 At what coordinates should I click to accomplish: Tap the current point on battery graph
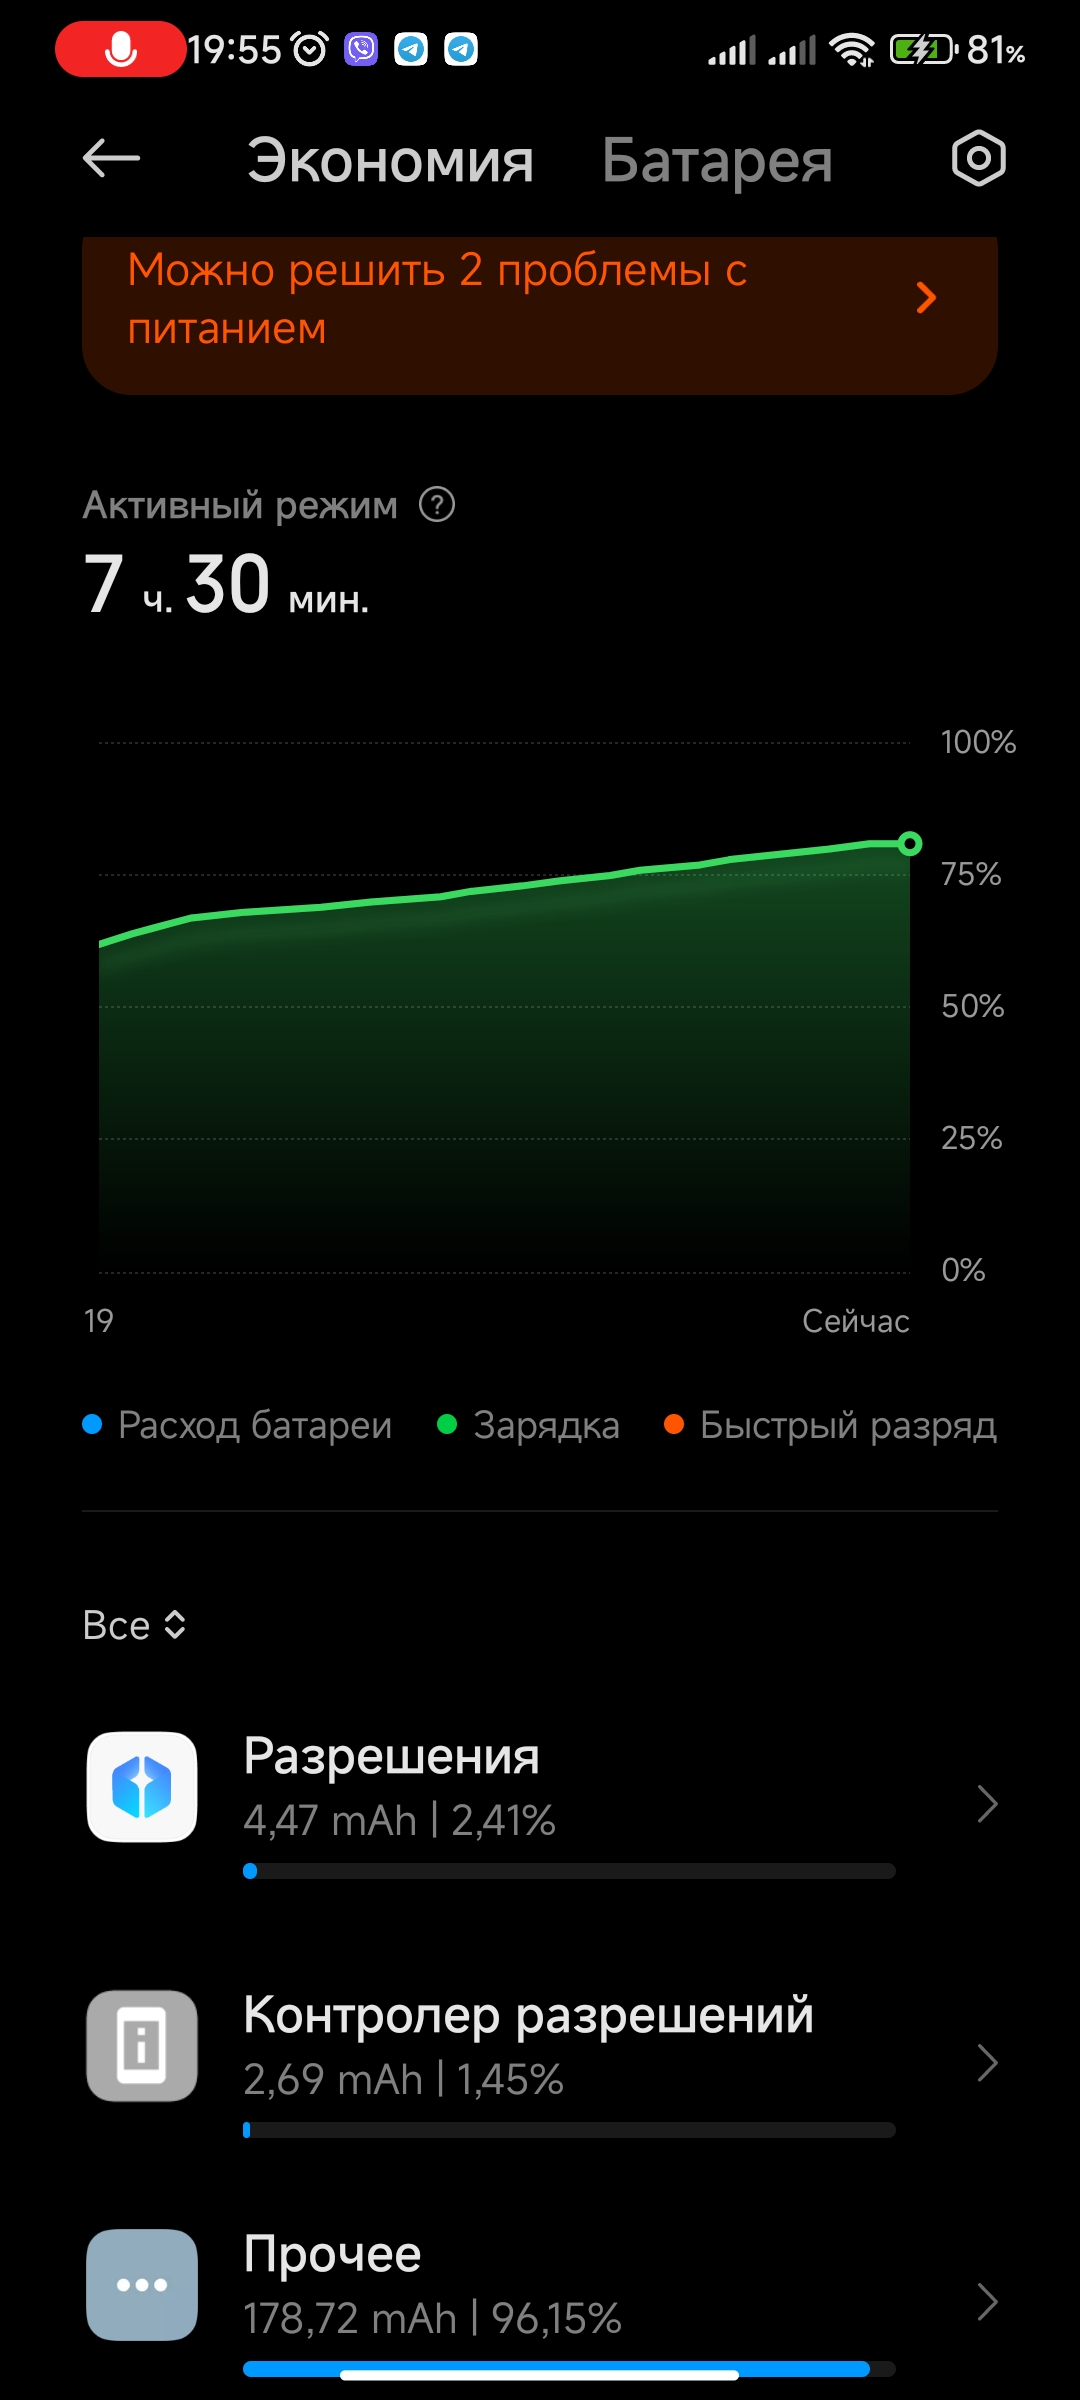910,844
